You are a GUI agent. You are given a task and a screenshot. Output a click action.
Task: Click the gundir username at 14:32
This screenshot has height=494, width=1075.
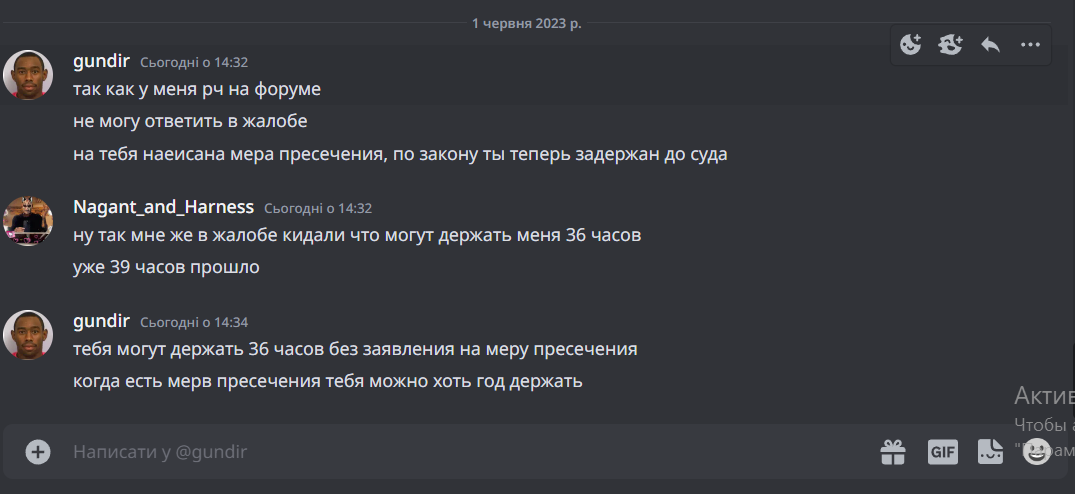click(101, 61)
